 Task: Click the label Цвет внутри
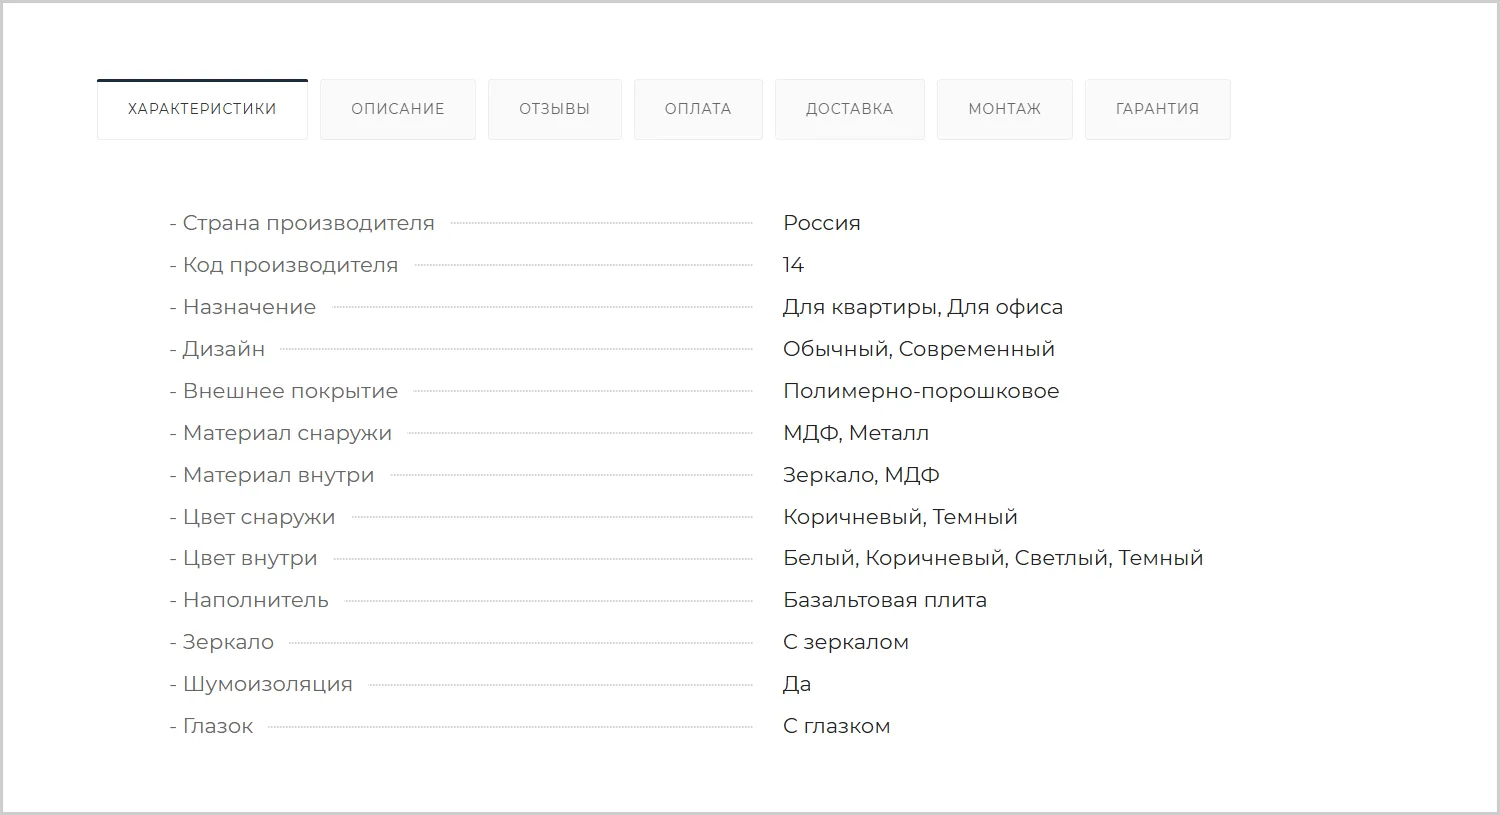click(x=250, y=558)
